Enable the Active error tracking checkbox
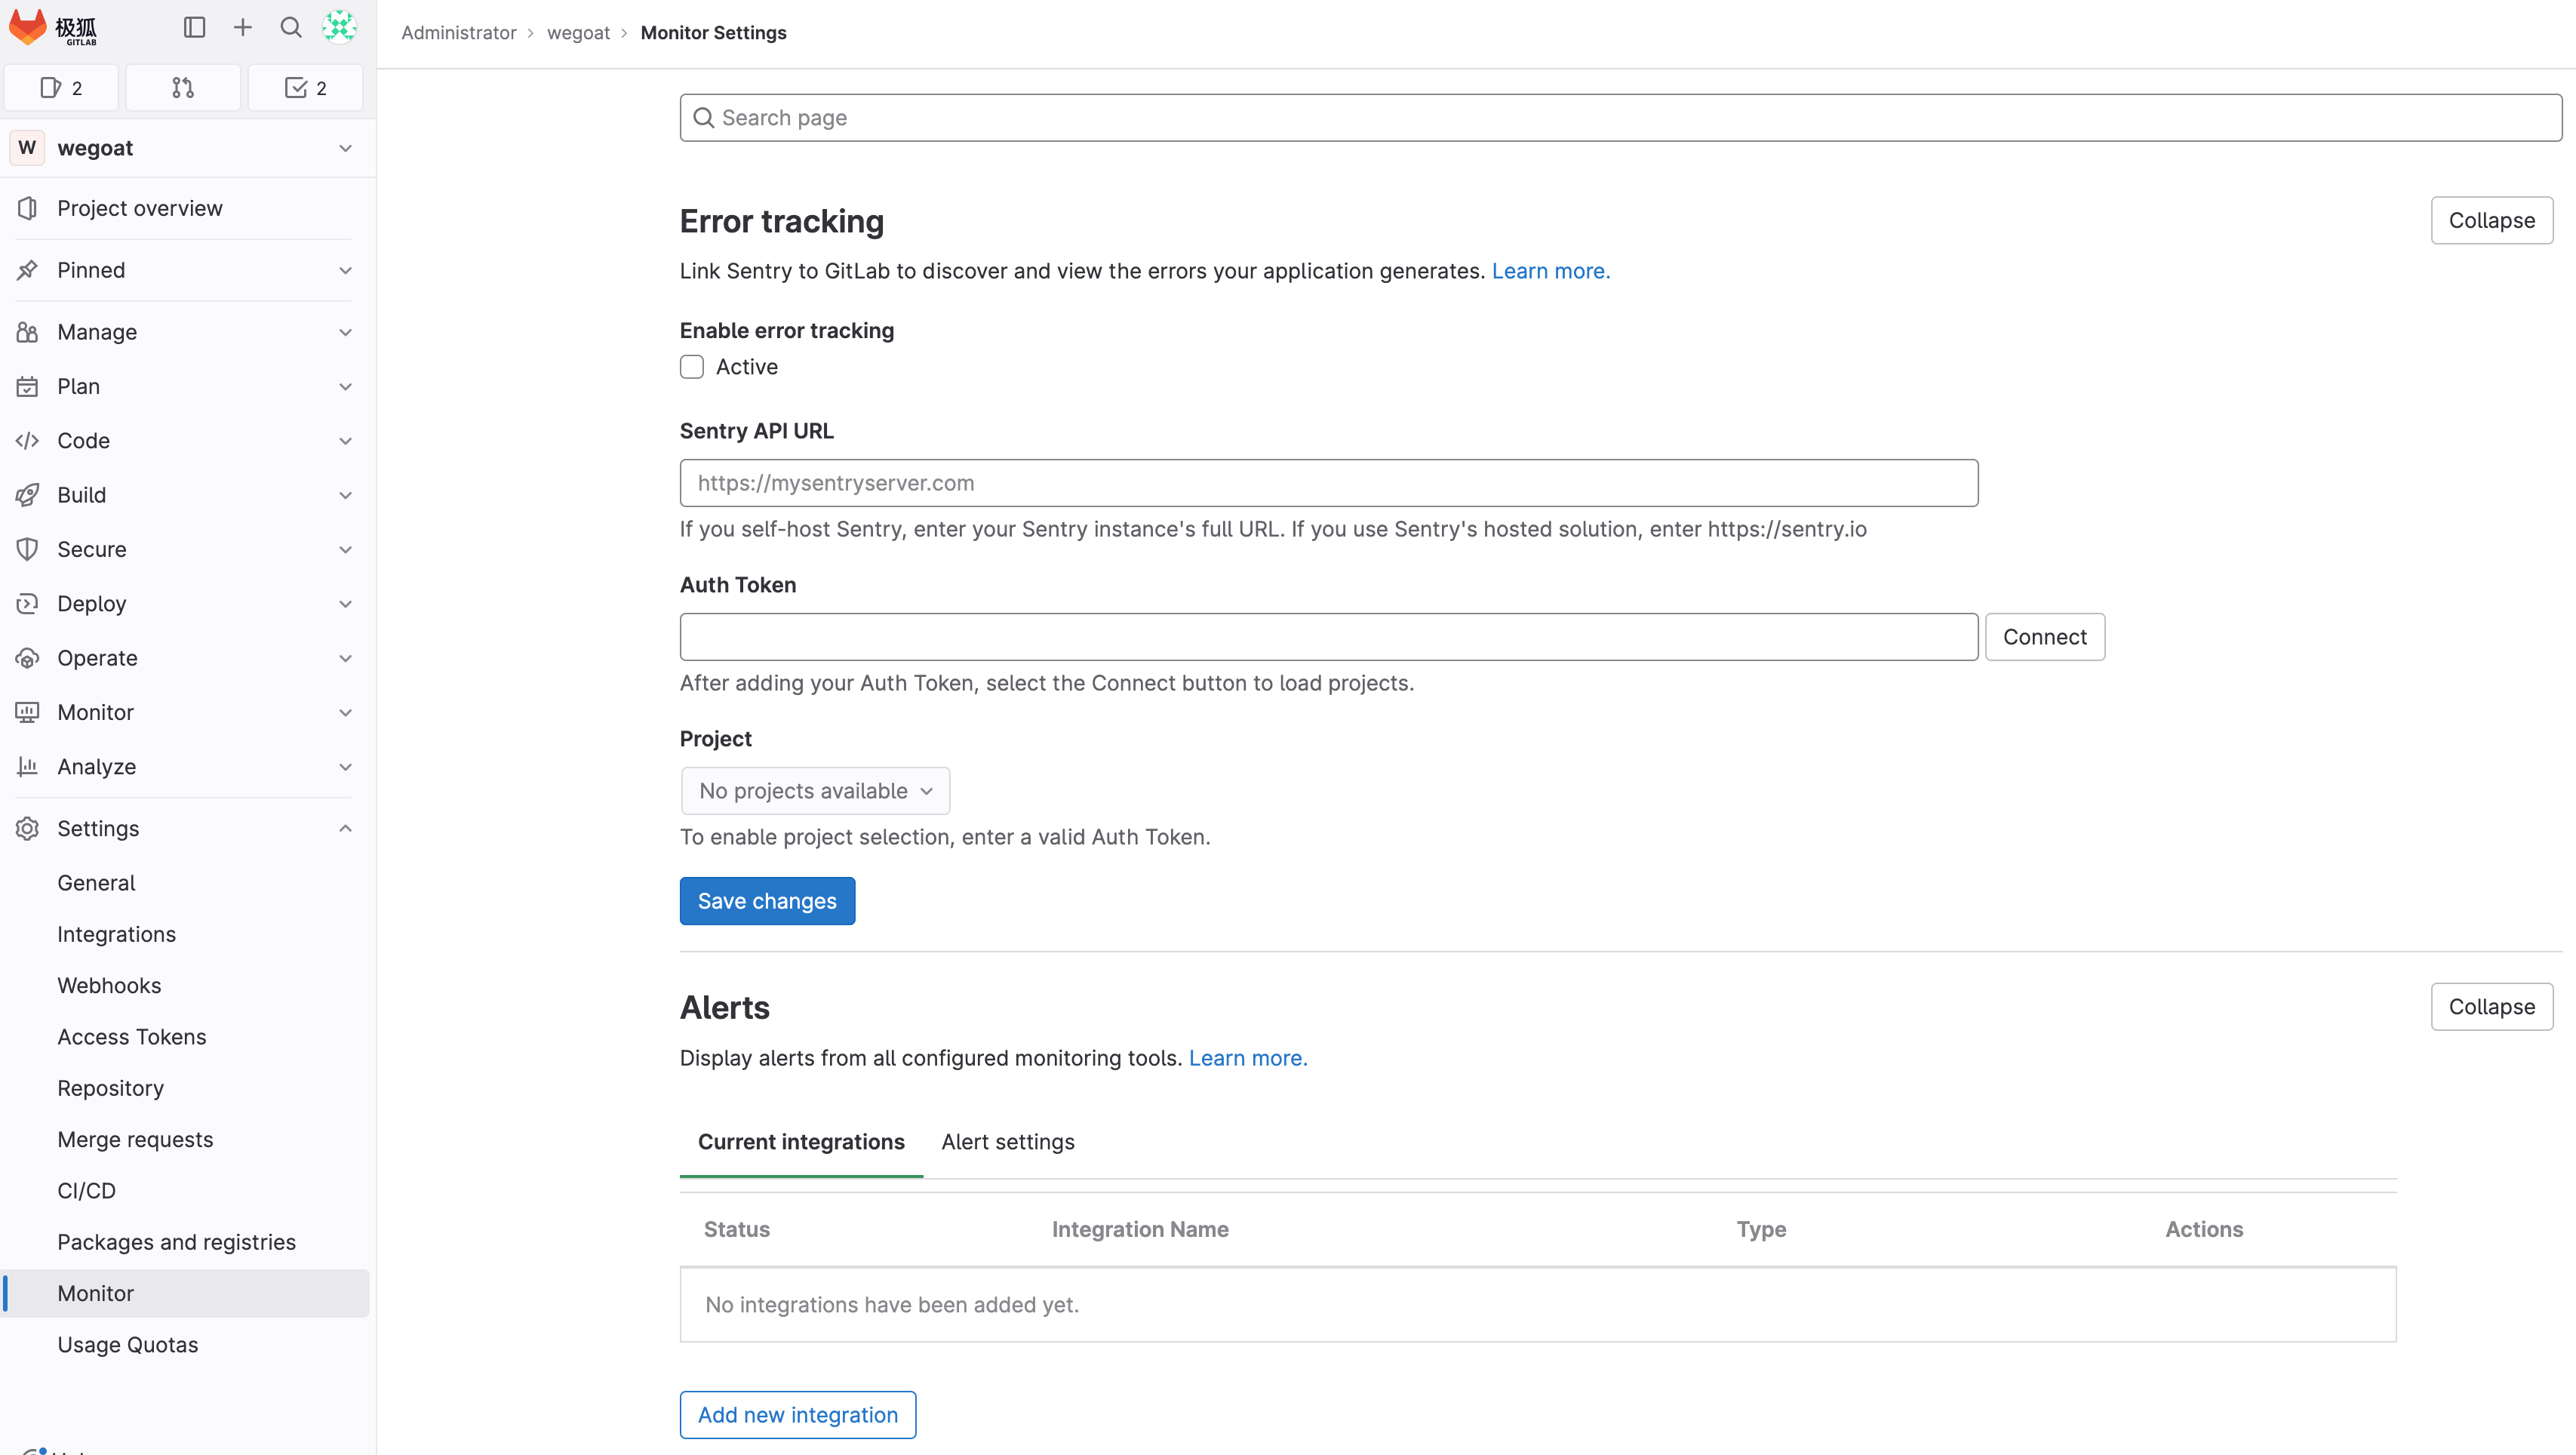The image size is (2576, 1455). coord(692,367)
